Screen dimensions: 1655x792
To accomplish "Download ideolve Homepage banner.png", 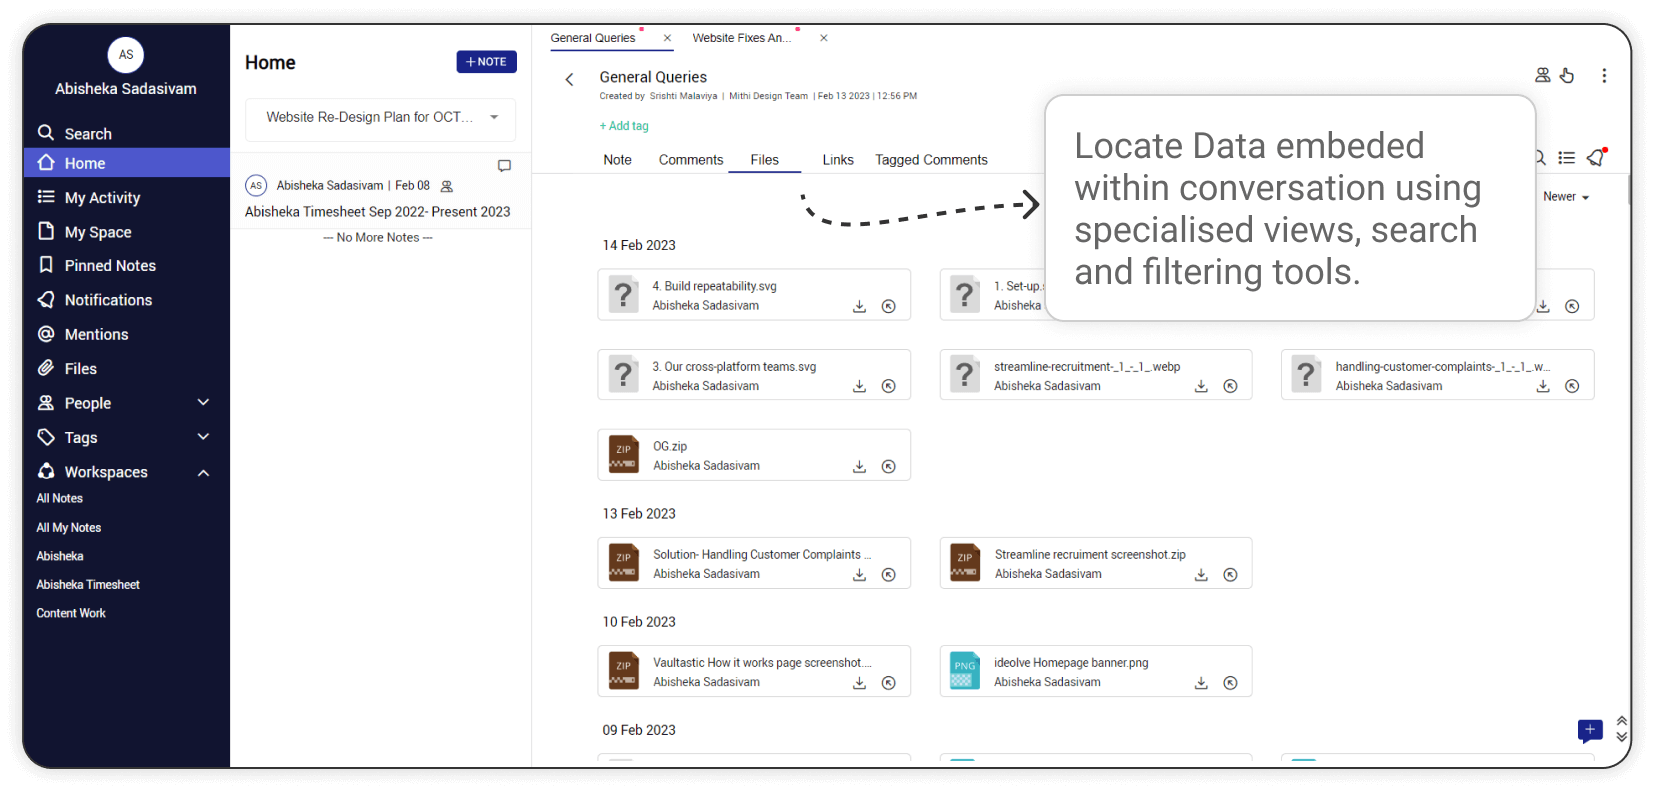I will pyautogui.click(x=1201, y=683).
